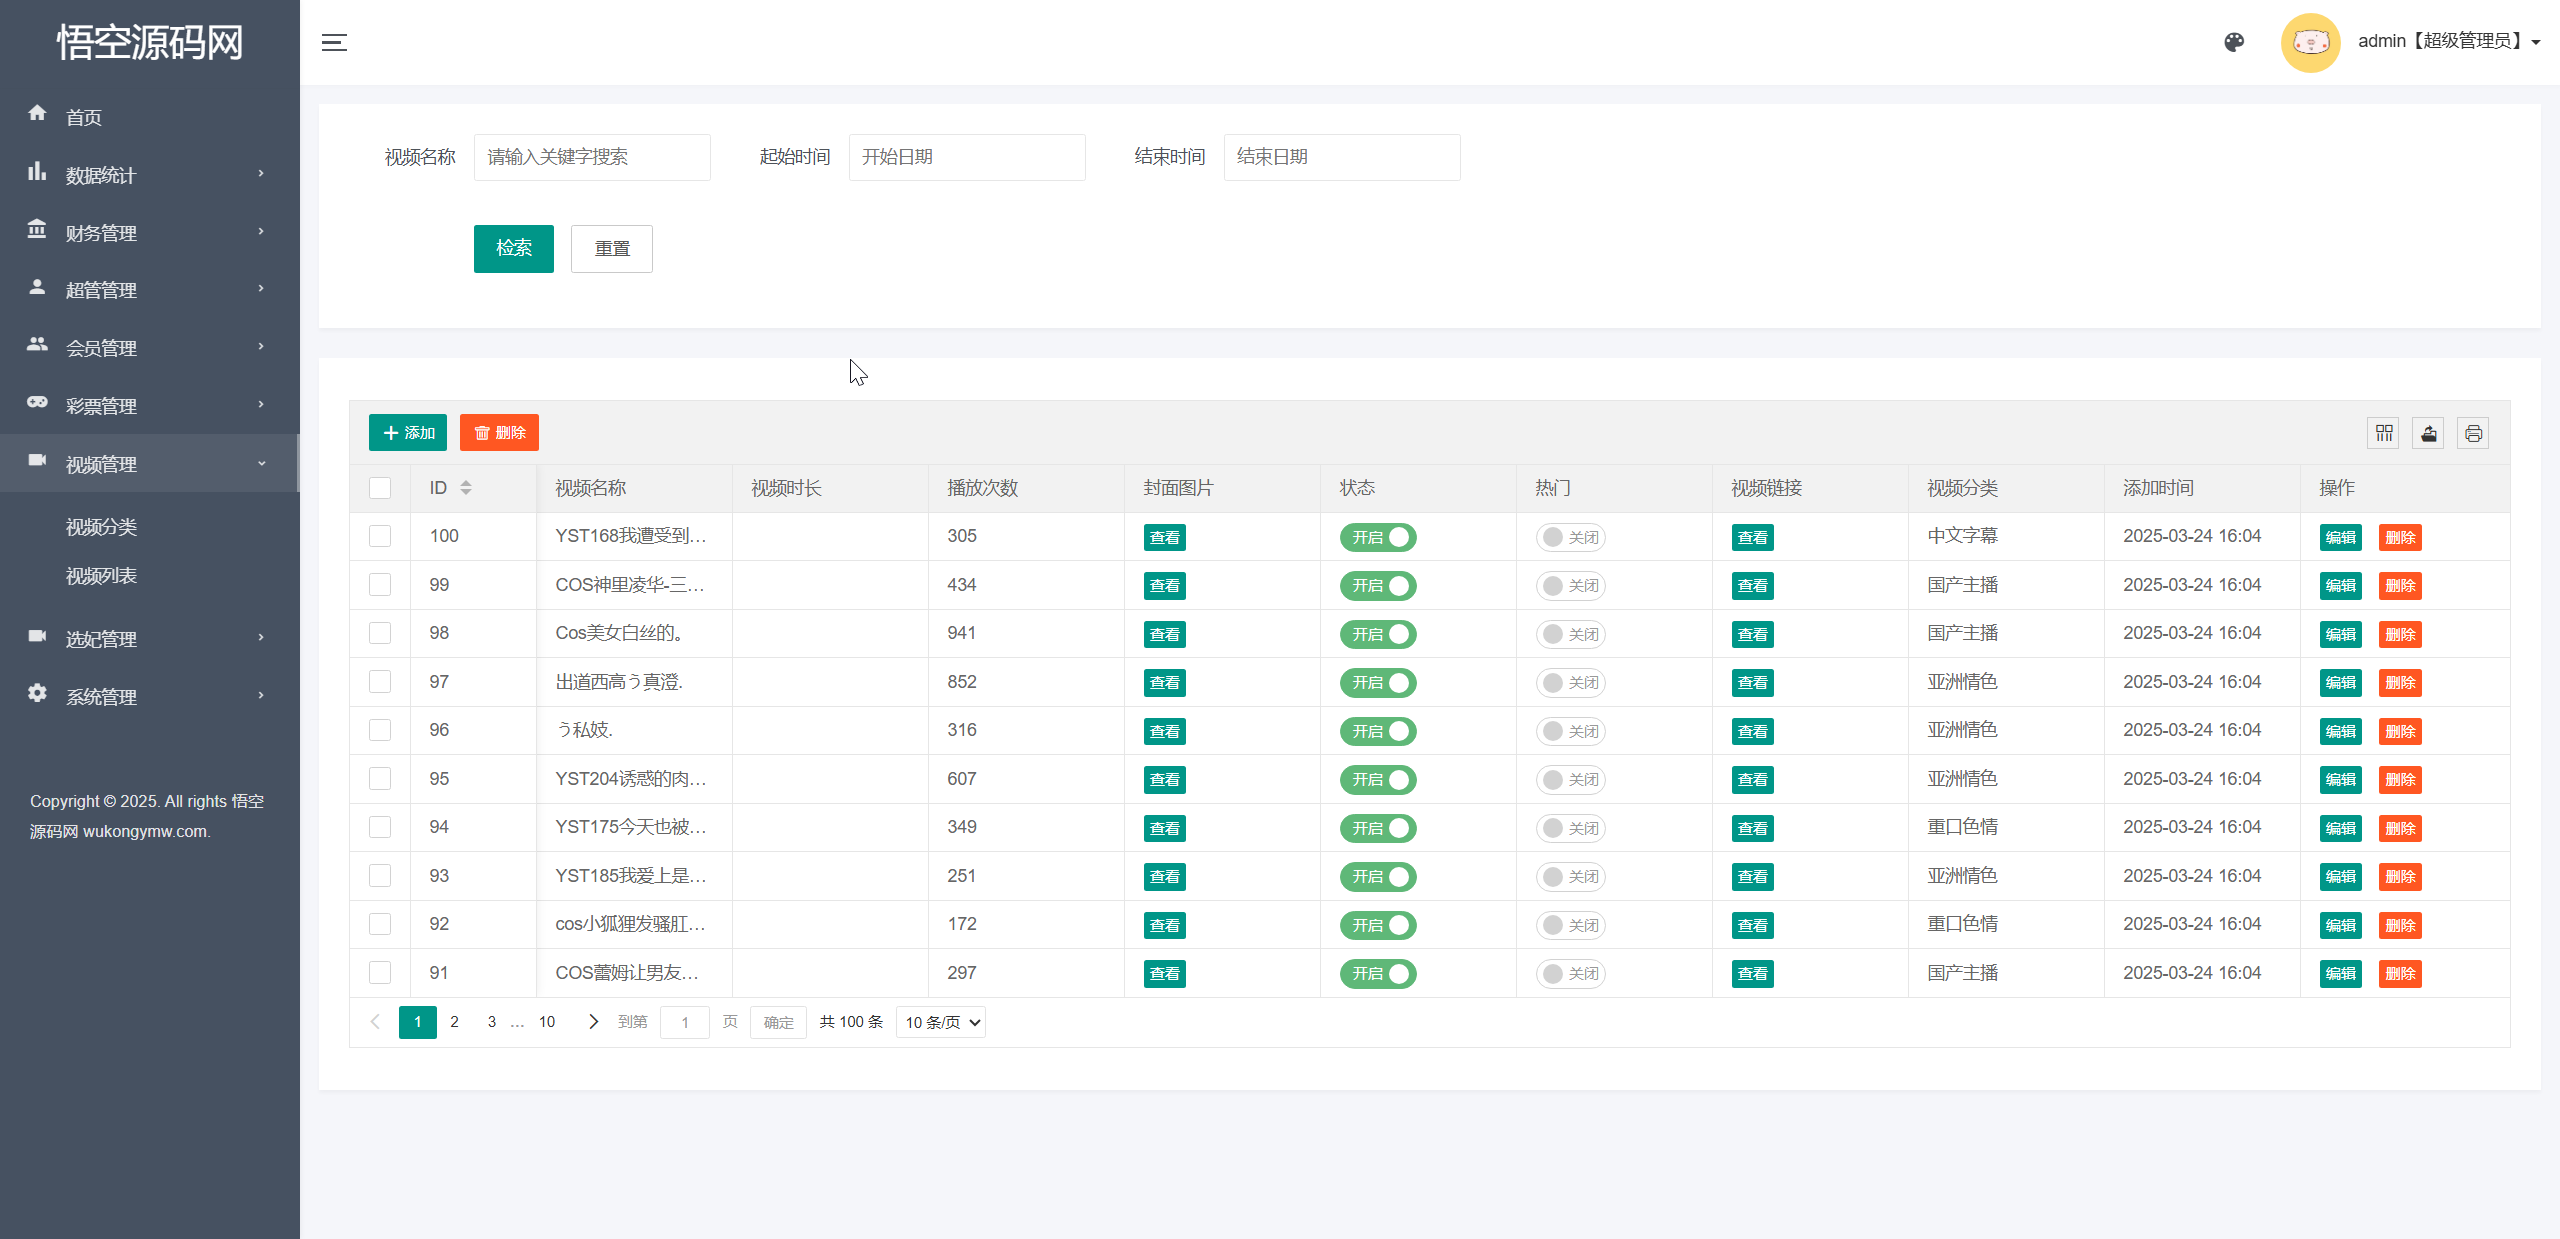The height and width of the screenshot is (1239, 2560).
Task: Click the print table icon
Action: tap(2473, 433)
